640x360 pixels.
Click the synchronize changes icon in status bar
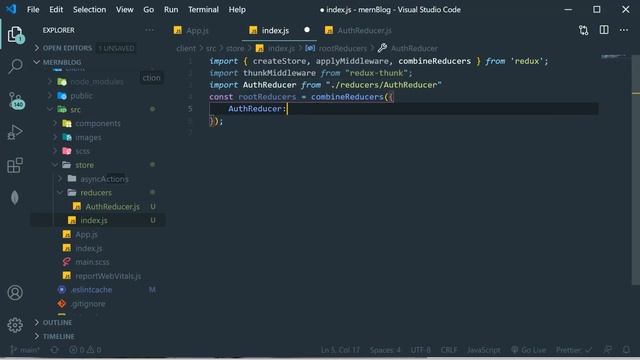(54, 350)
